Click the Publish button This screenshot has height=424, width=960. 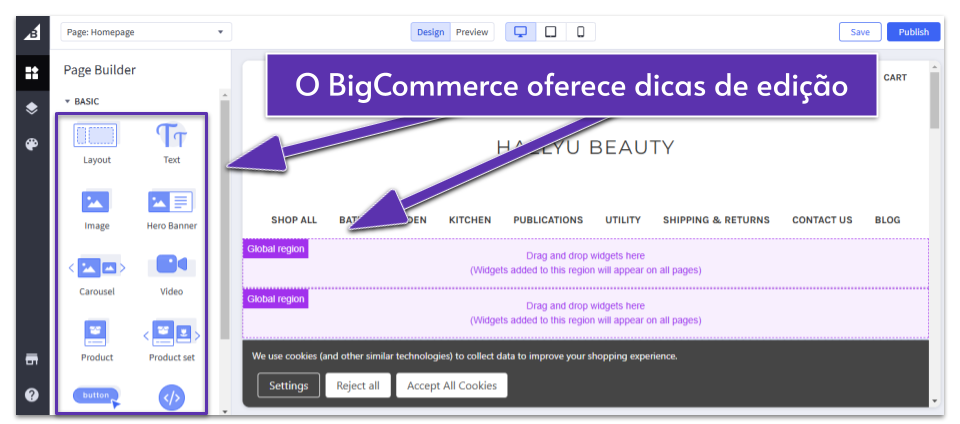point(913,32)
